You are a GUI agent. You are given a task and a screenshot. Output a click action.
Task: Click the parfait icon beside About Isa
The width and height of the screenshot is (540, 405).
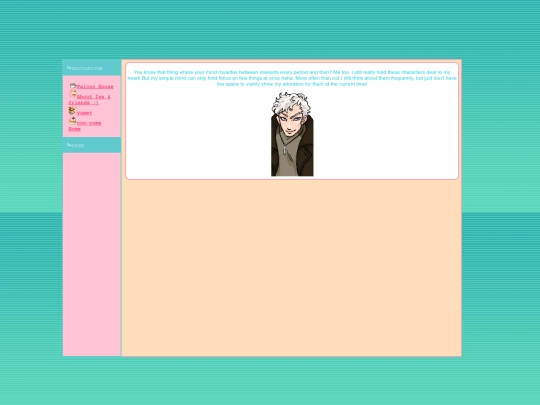pyautogui.click(x=73, y=94)
